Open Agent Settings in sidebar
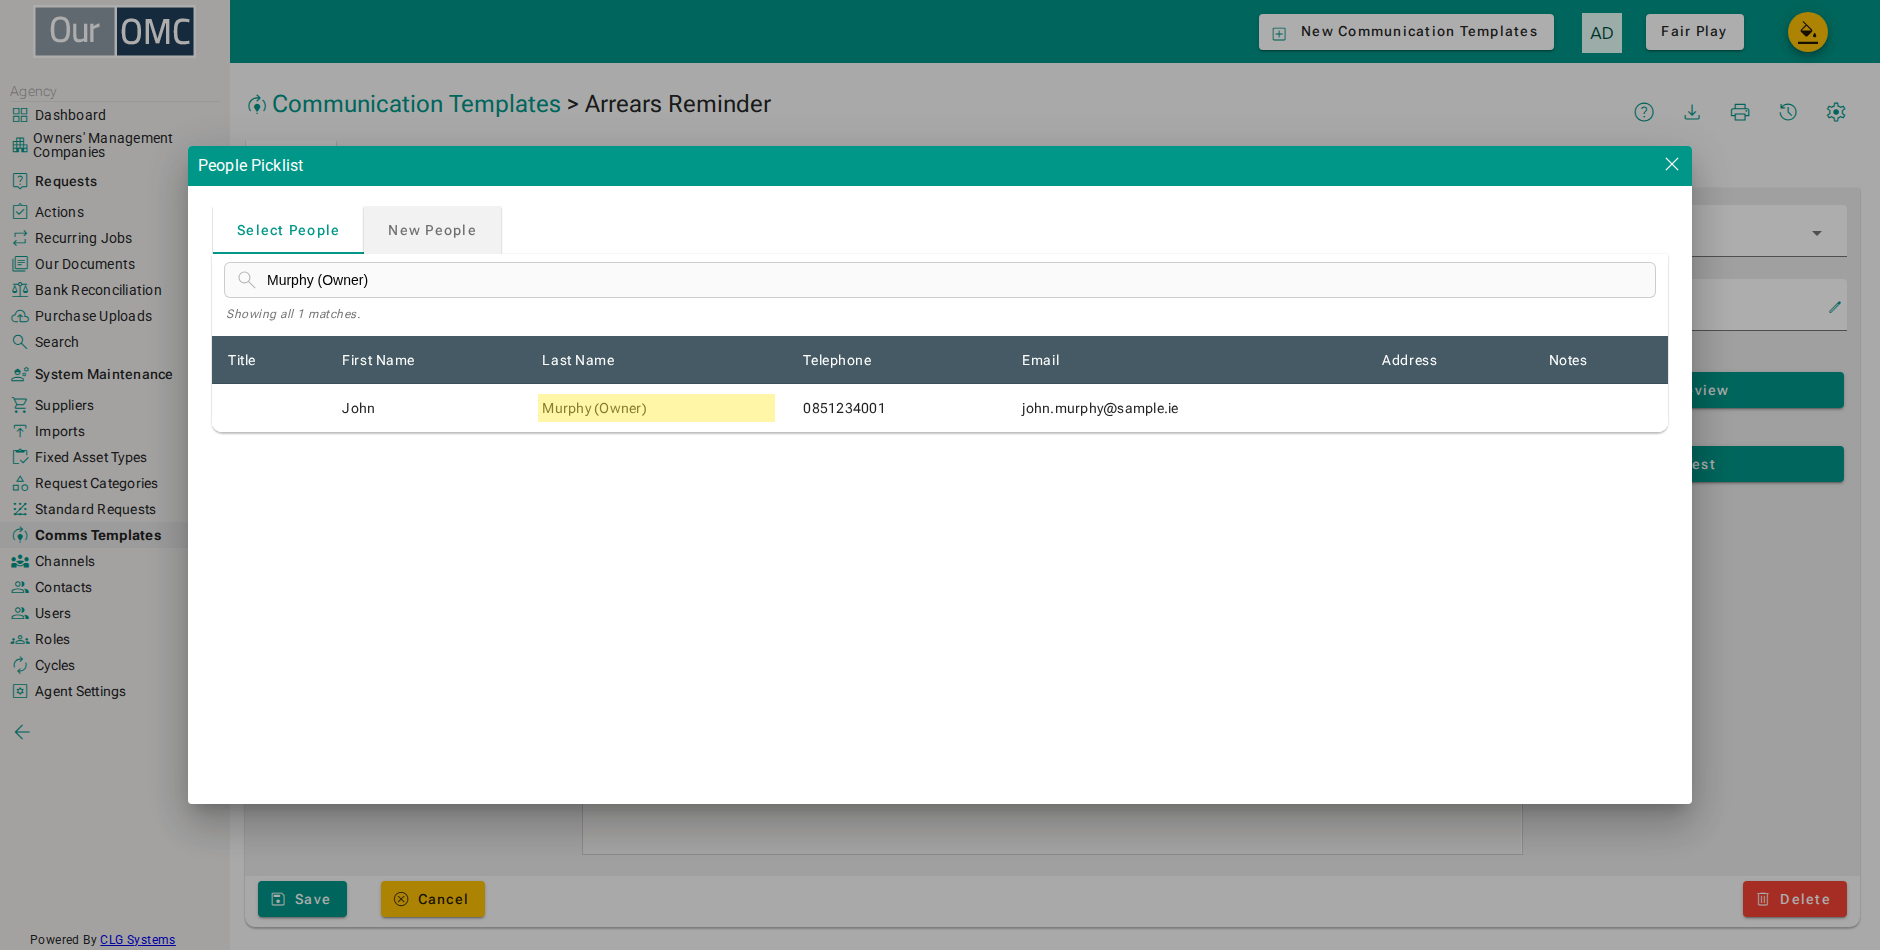 pos(80,691)
